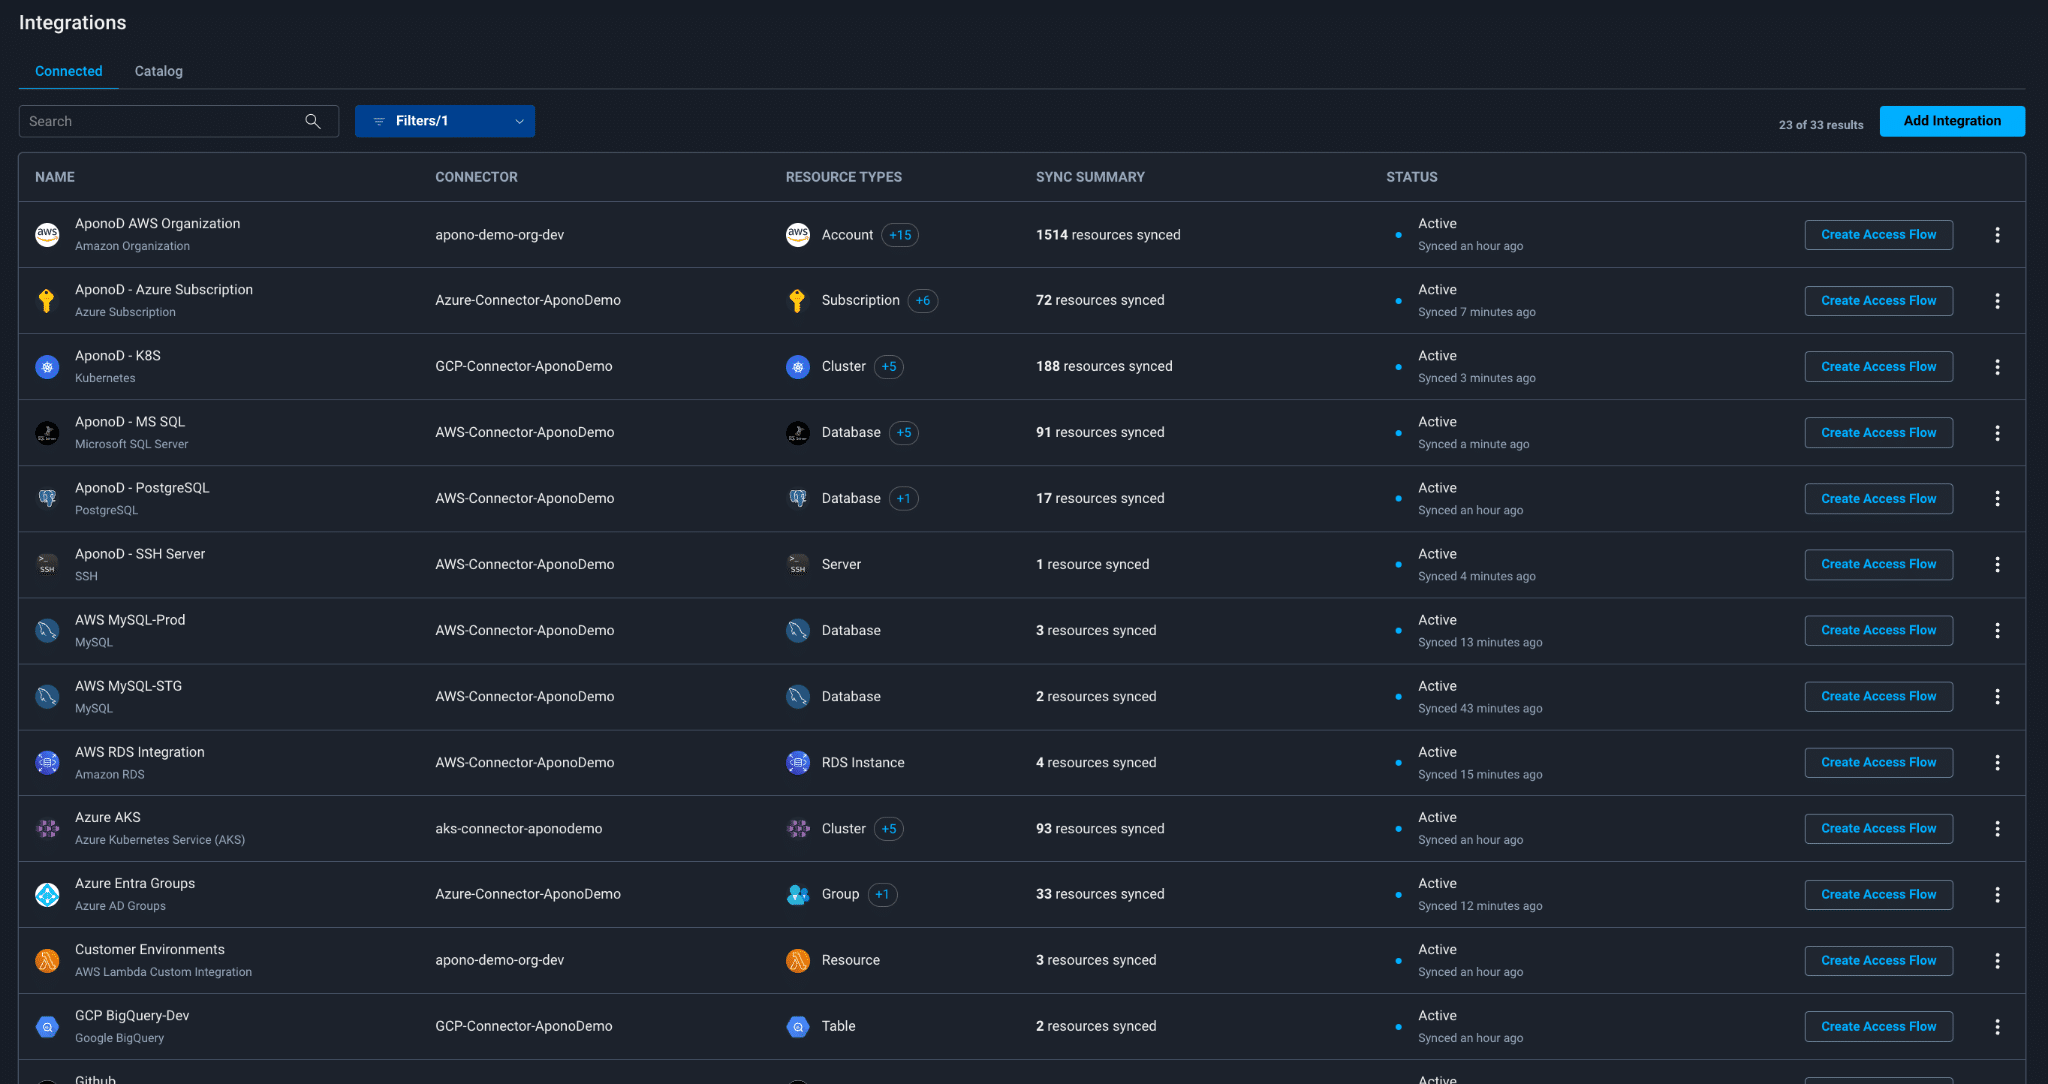
Task: Click Lambda icon beside Customer Environments
Action: click(47, 961)
